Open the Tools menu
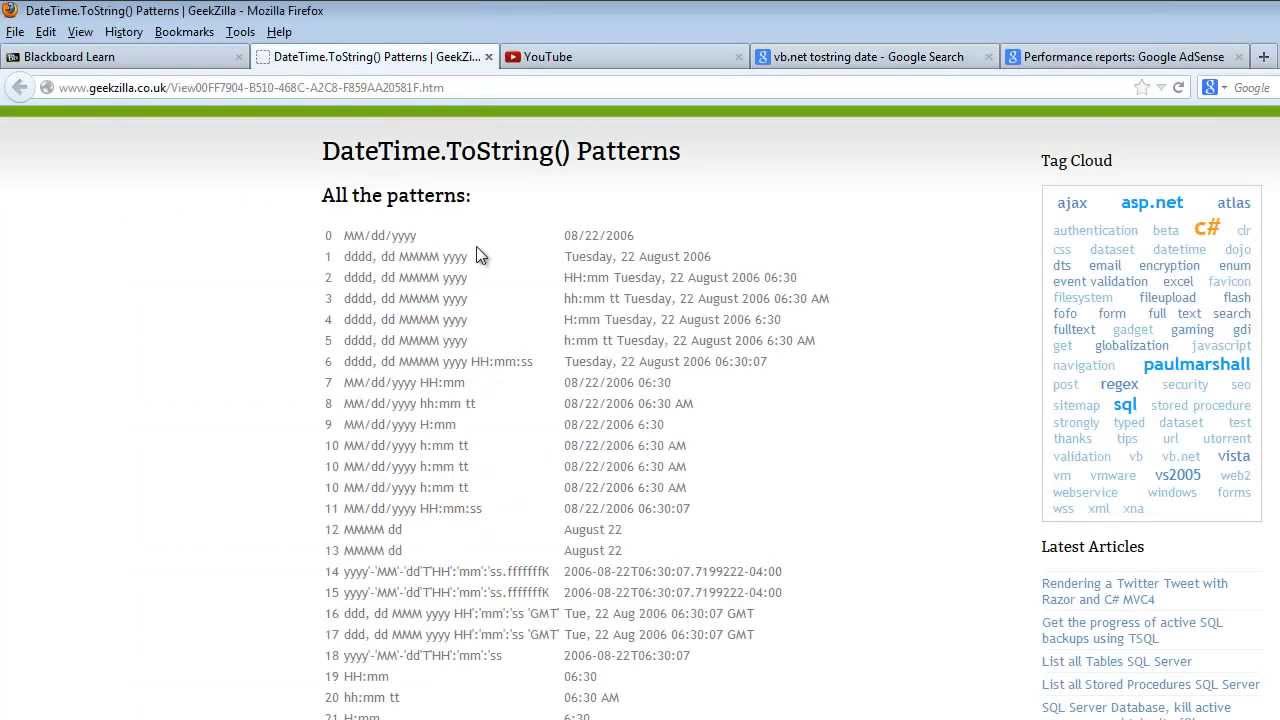Screen dimensions: 1280x720 [240, 32]
